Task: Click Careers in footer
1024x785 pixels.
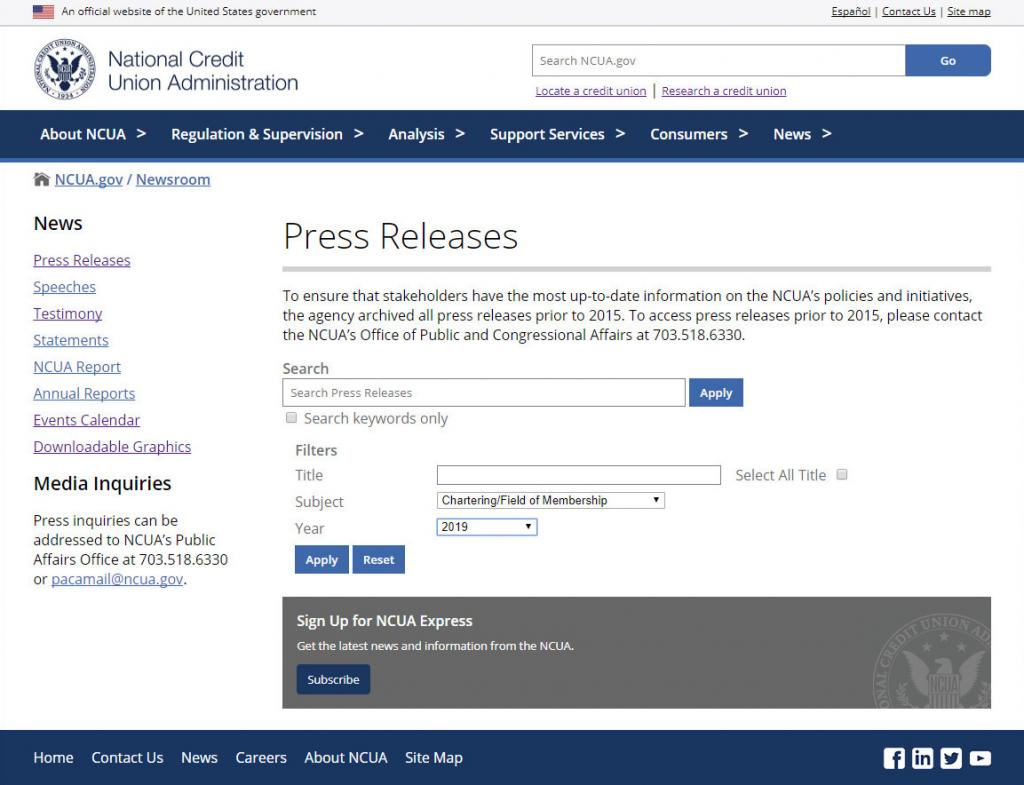Action: [x=261, y=758]
